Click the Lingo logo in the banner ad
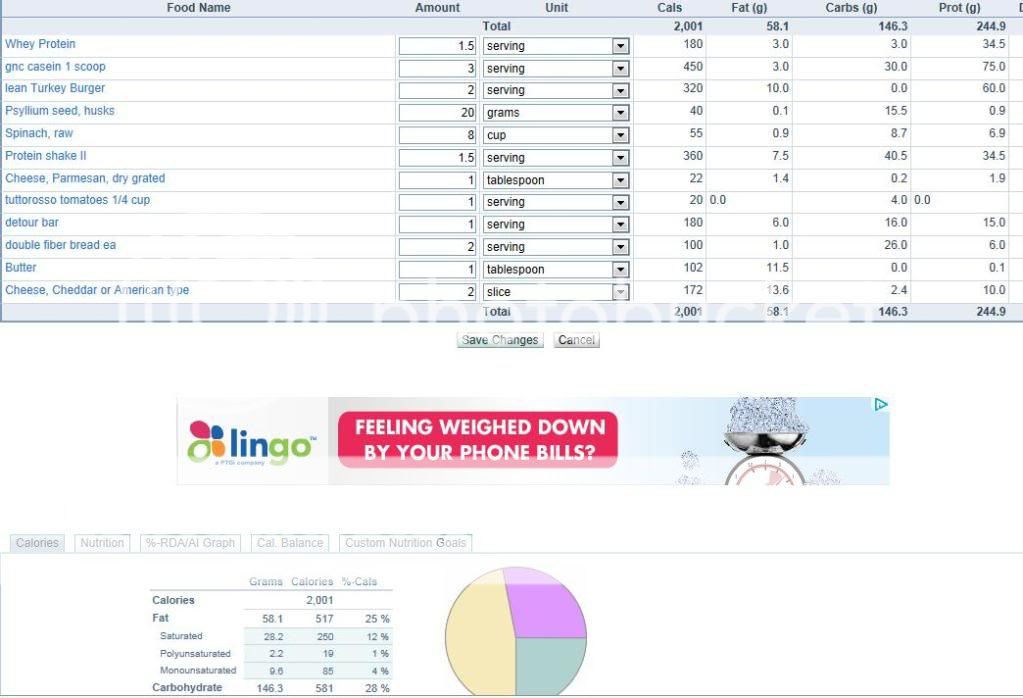Image resolution: width=1023 pixels, height=698 pixels. (x=251, y=442)
